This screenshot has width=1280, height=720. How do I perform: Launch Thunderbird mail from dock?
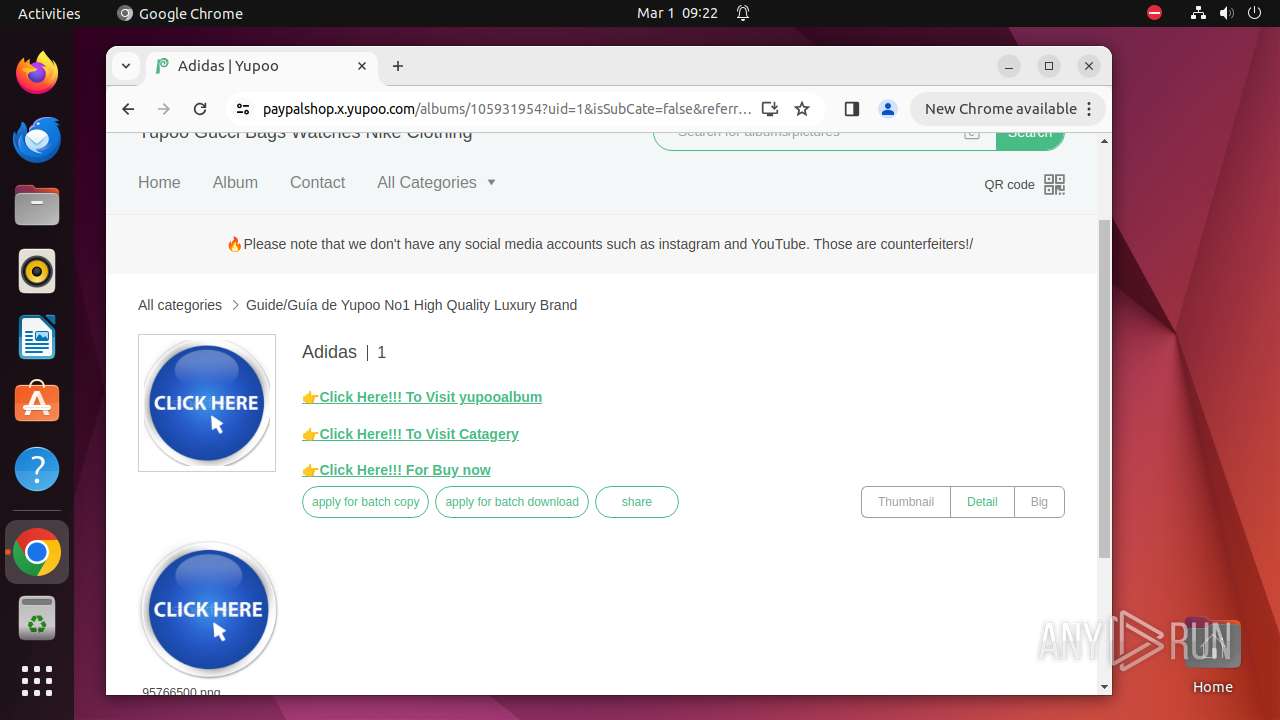37,139
